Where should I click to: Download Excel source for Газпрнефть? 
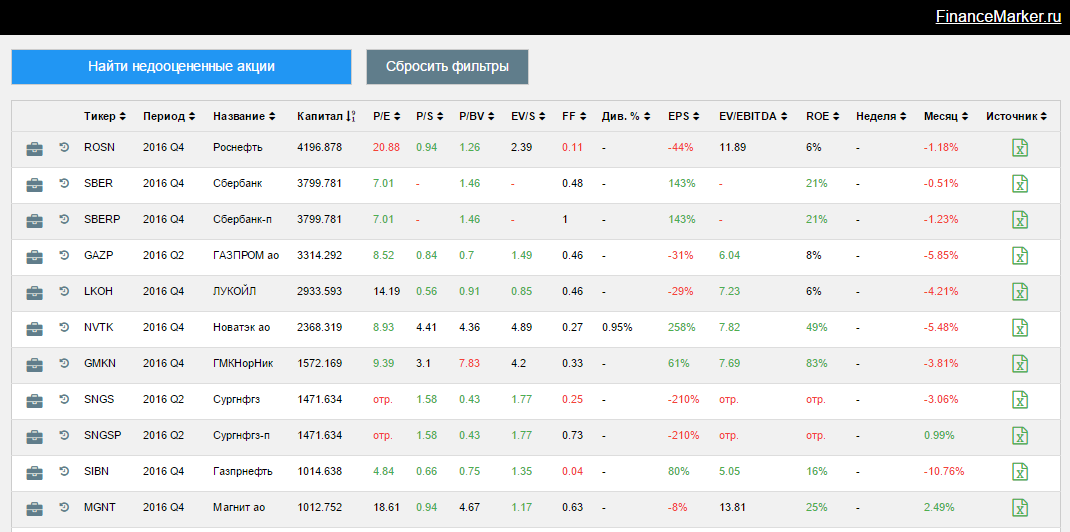[1019, 472]
